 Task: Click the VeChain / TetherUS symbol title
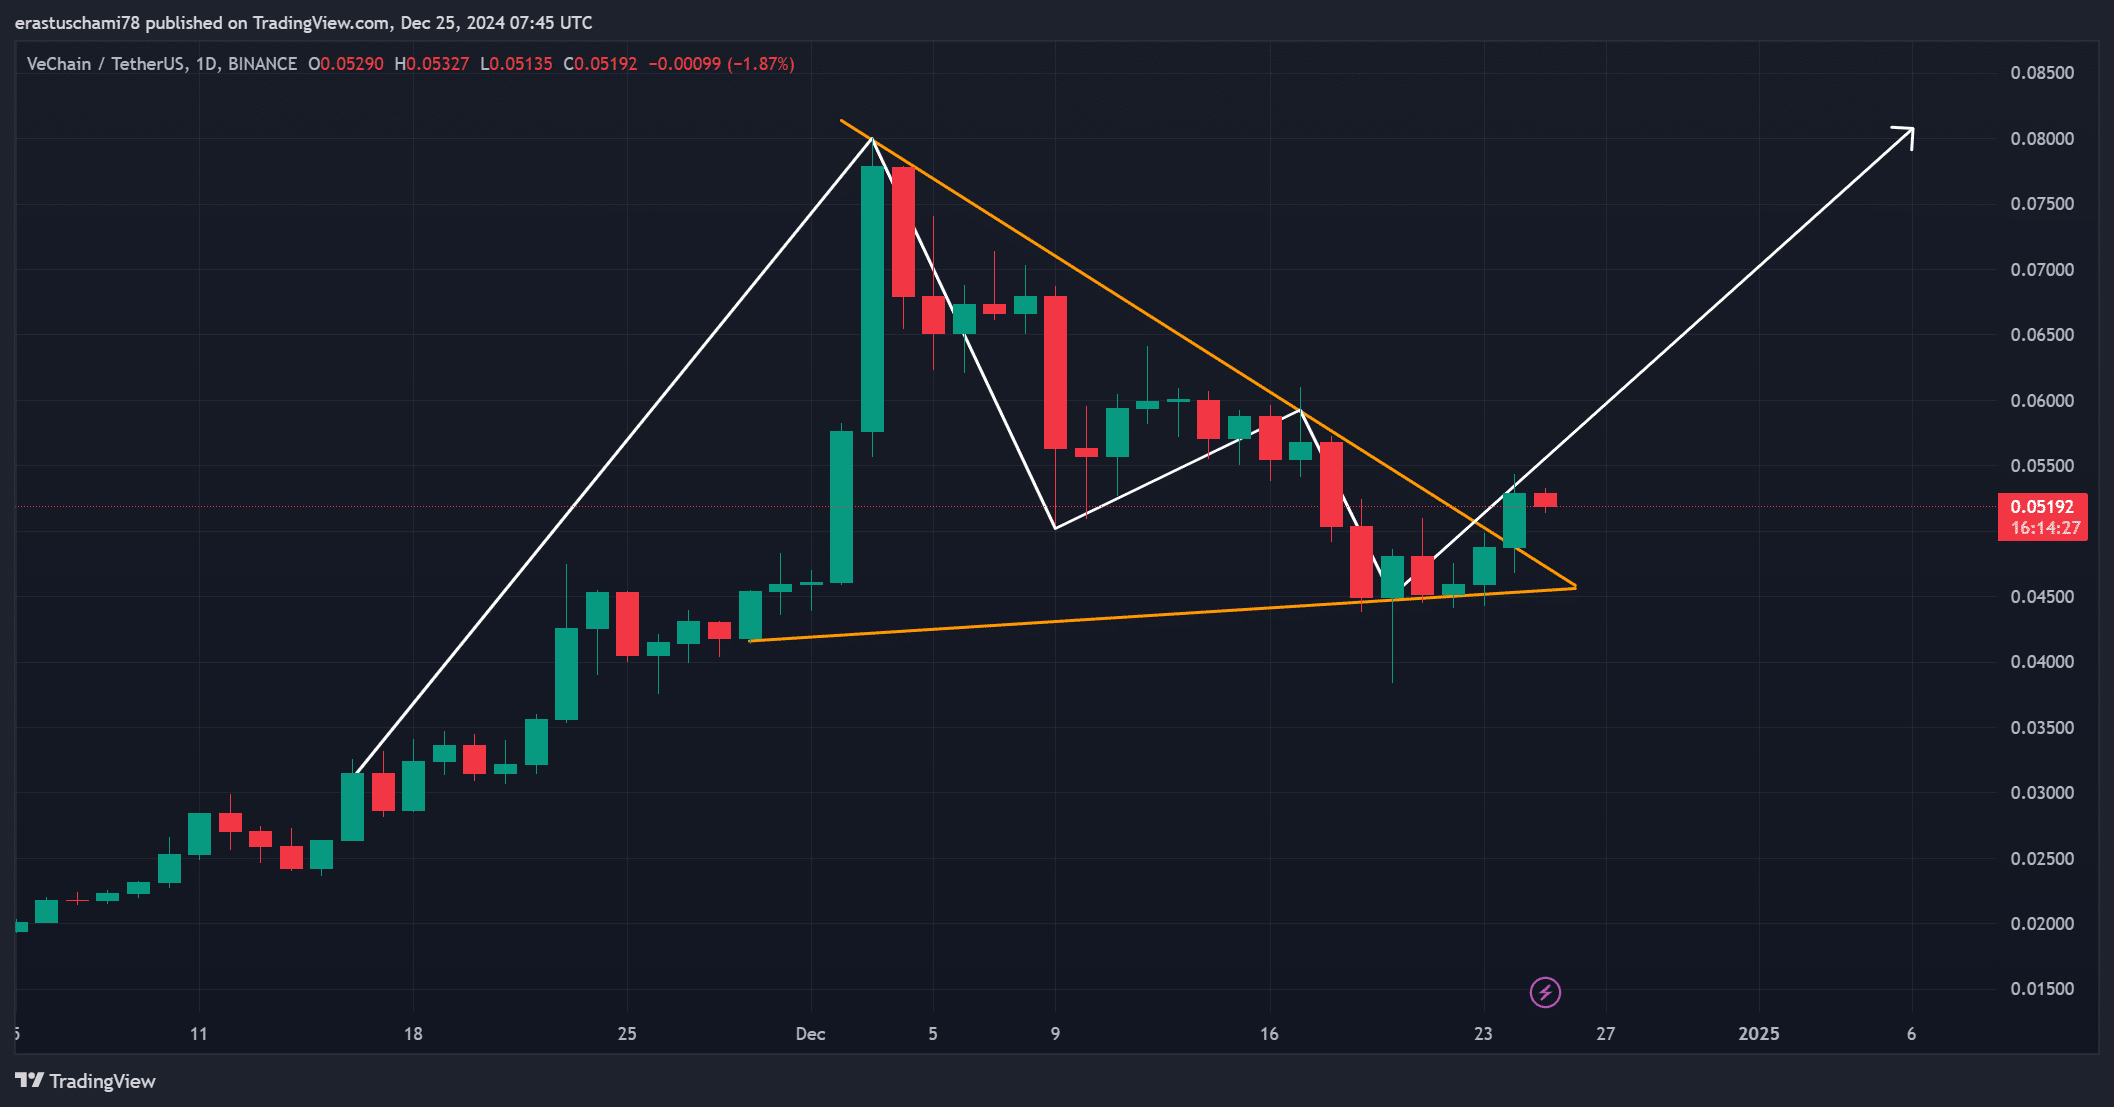click(x=107, y=64)
